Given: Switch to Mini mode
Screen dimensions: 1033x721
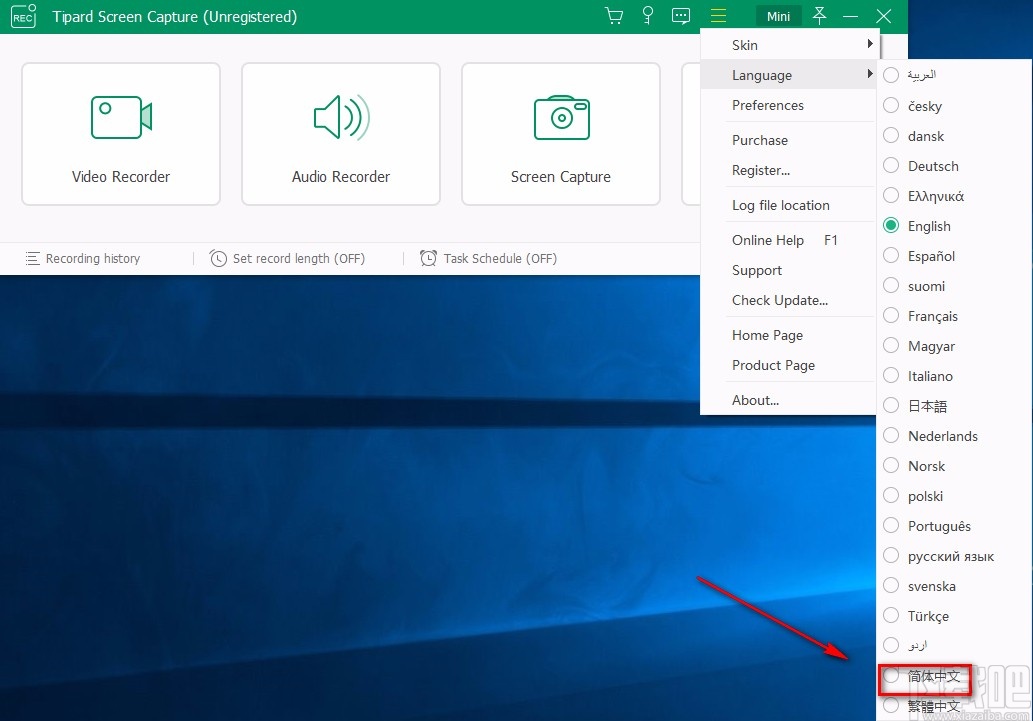Looking at the screenshot, I should [x=778, y=16].
